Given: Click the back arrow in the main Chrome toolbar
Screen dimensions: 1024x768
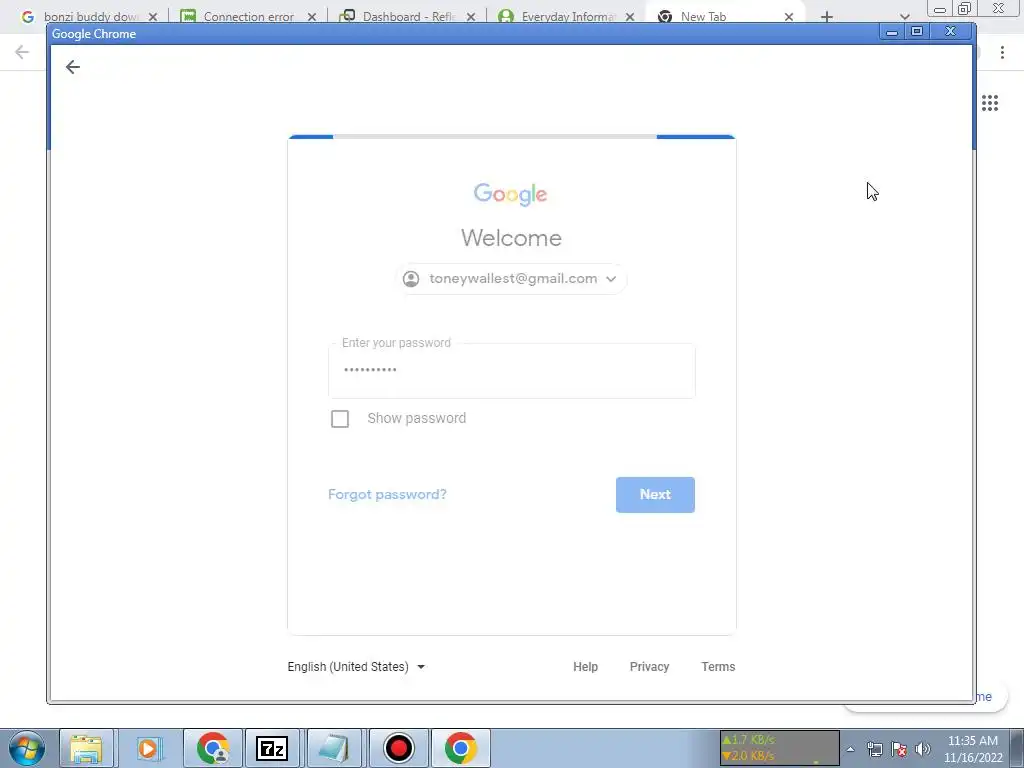Looking at the screenshot, I should tap(22, 52).
